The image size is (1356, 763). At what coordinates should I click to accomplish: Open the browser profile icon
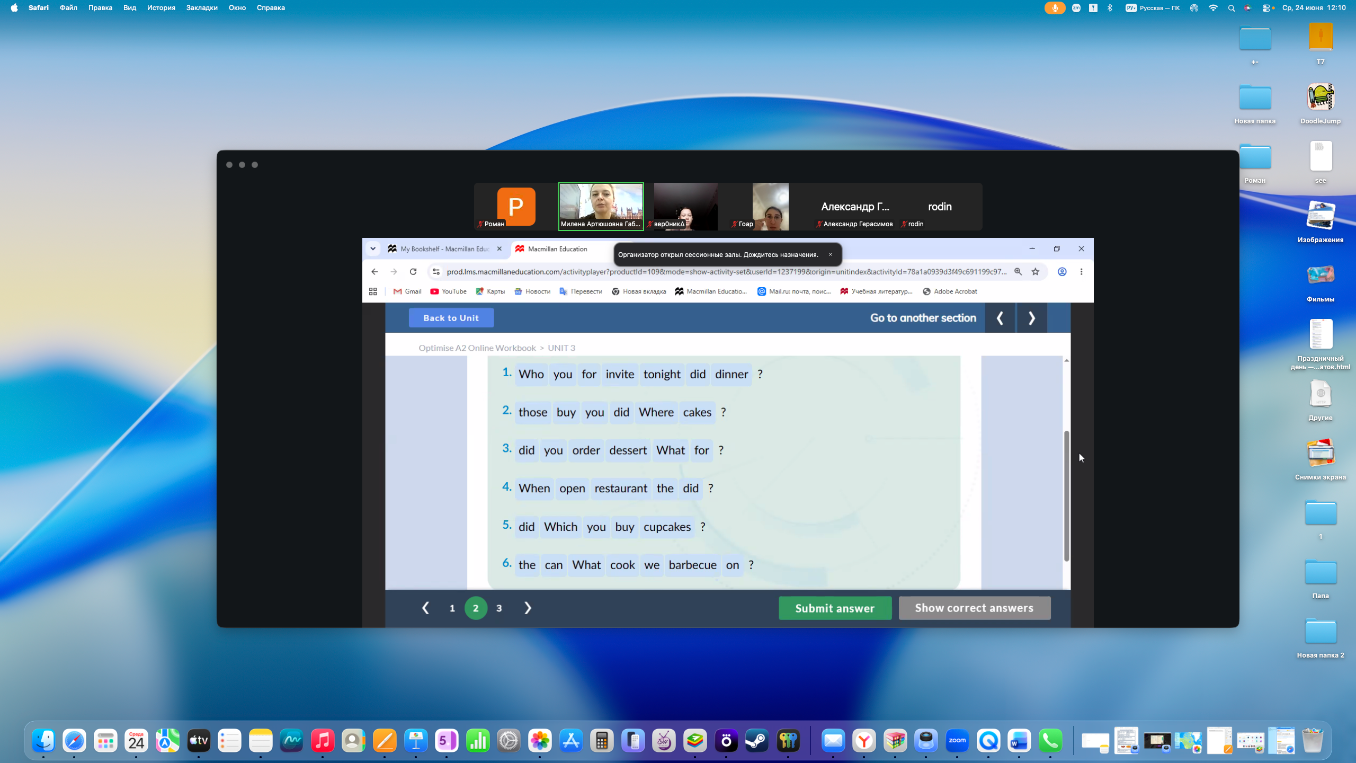1062,271
